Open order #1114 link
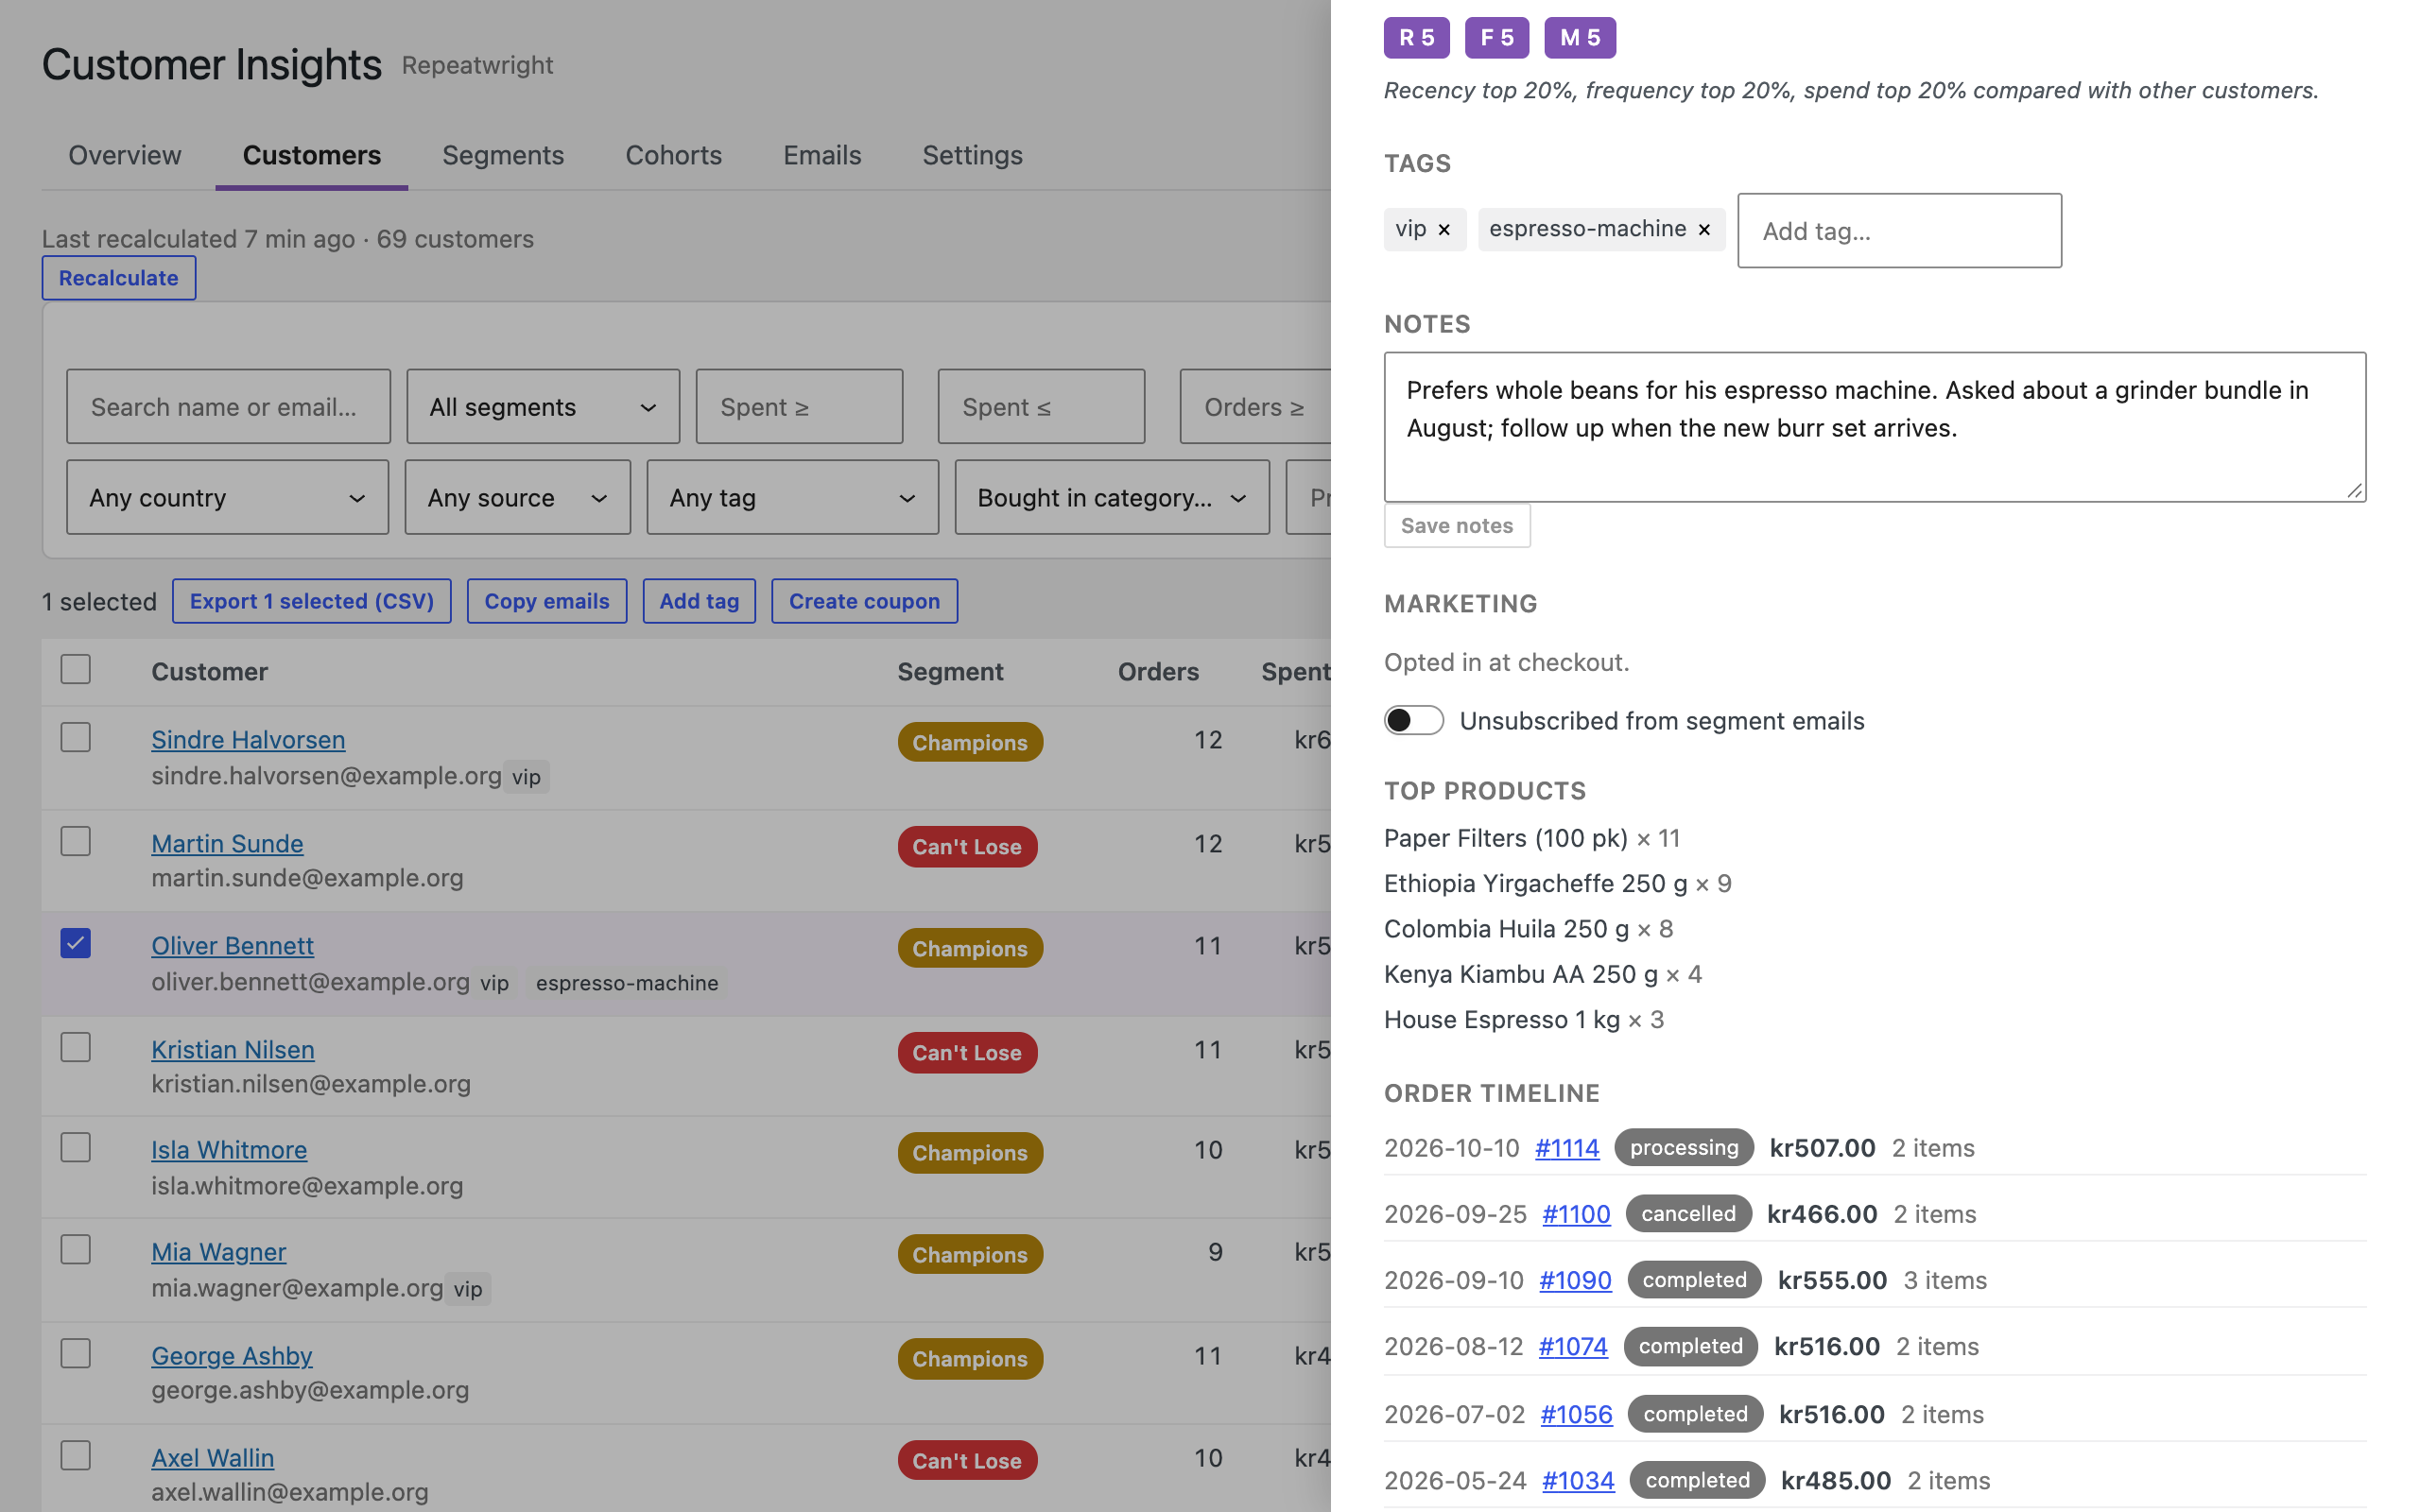This screenshot has width=2420, height=1512. coord(1566,1148)
